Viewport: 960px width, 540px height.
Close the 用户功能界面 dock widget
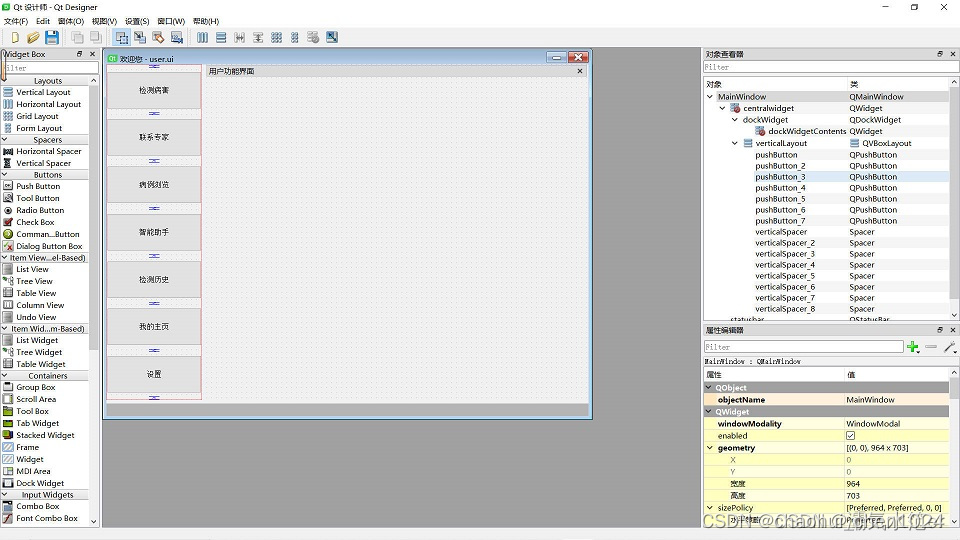(580, 71)
